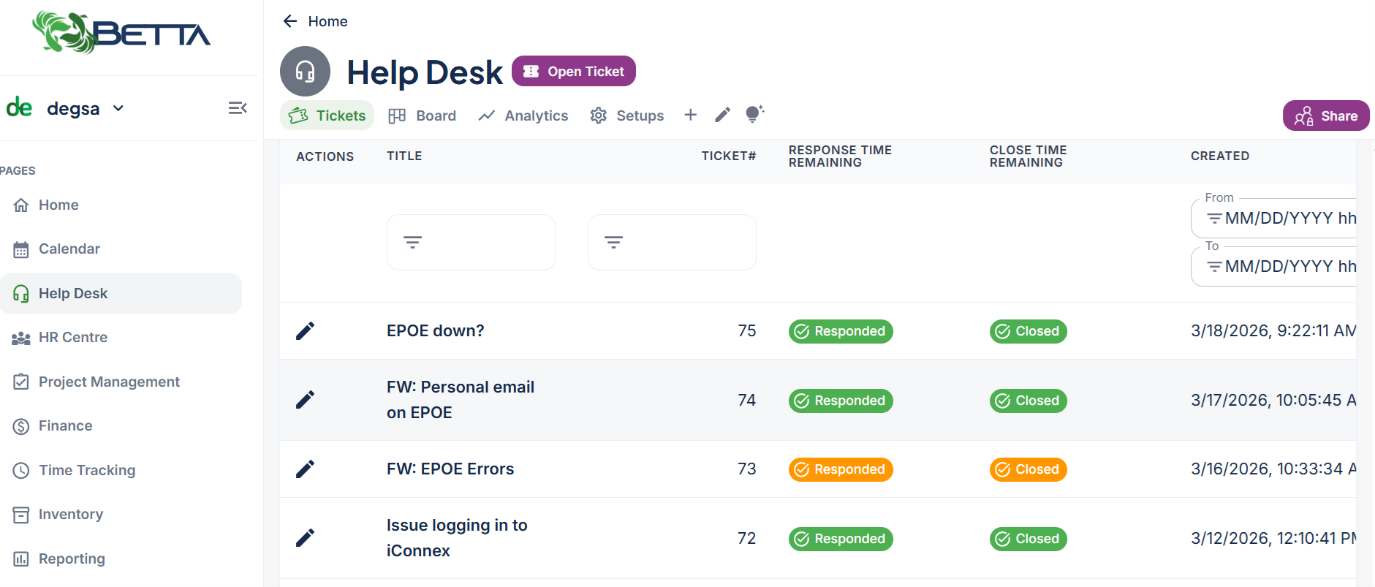Image resolution: width=1375 pixels, height=587 pixels.
Task: Click the pencil icon beside the tabs
Action: pyautogui.click(x=723, y=115)
